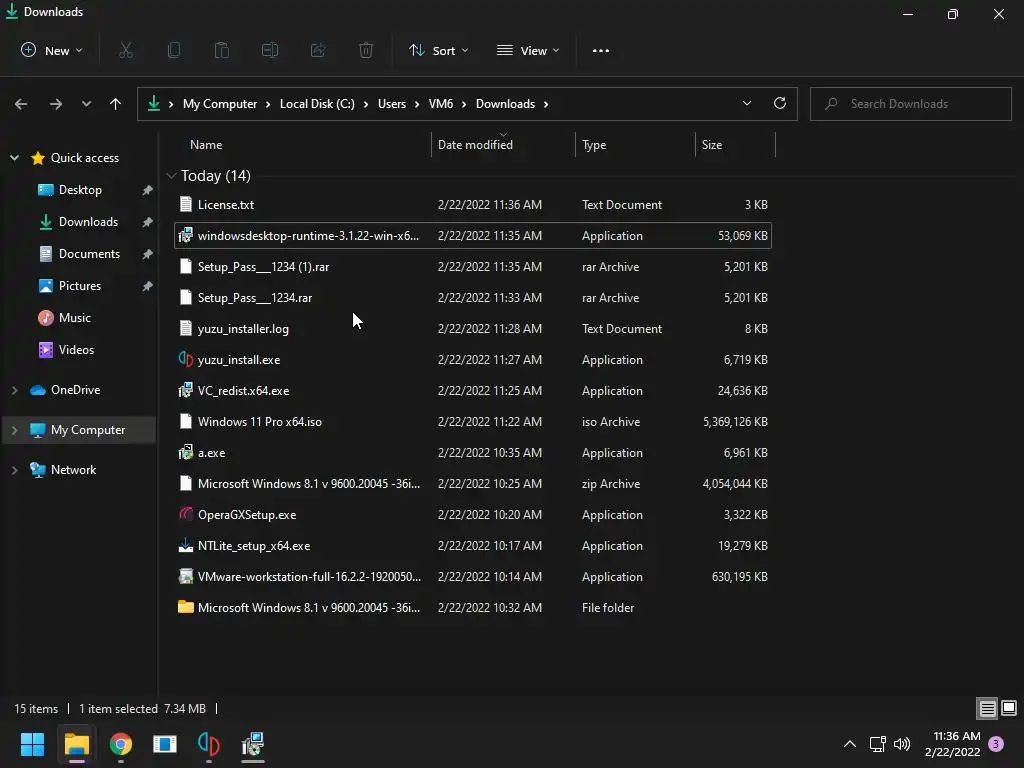
Task: Select Setup_Pass__1234 (1).rar file
Action: 473,266
